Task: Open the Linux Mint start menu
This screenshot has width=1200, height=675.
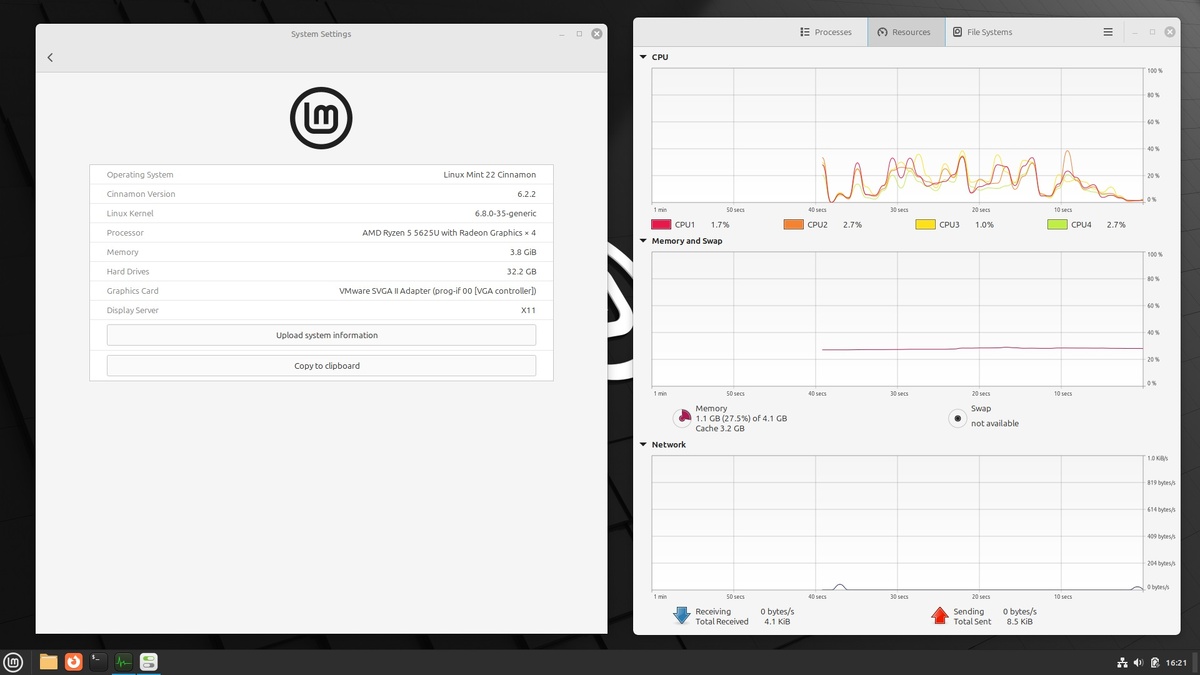Action: coord(13,661)
